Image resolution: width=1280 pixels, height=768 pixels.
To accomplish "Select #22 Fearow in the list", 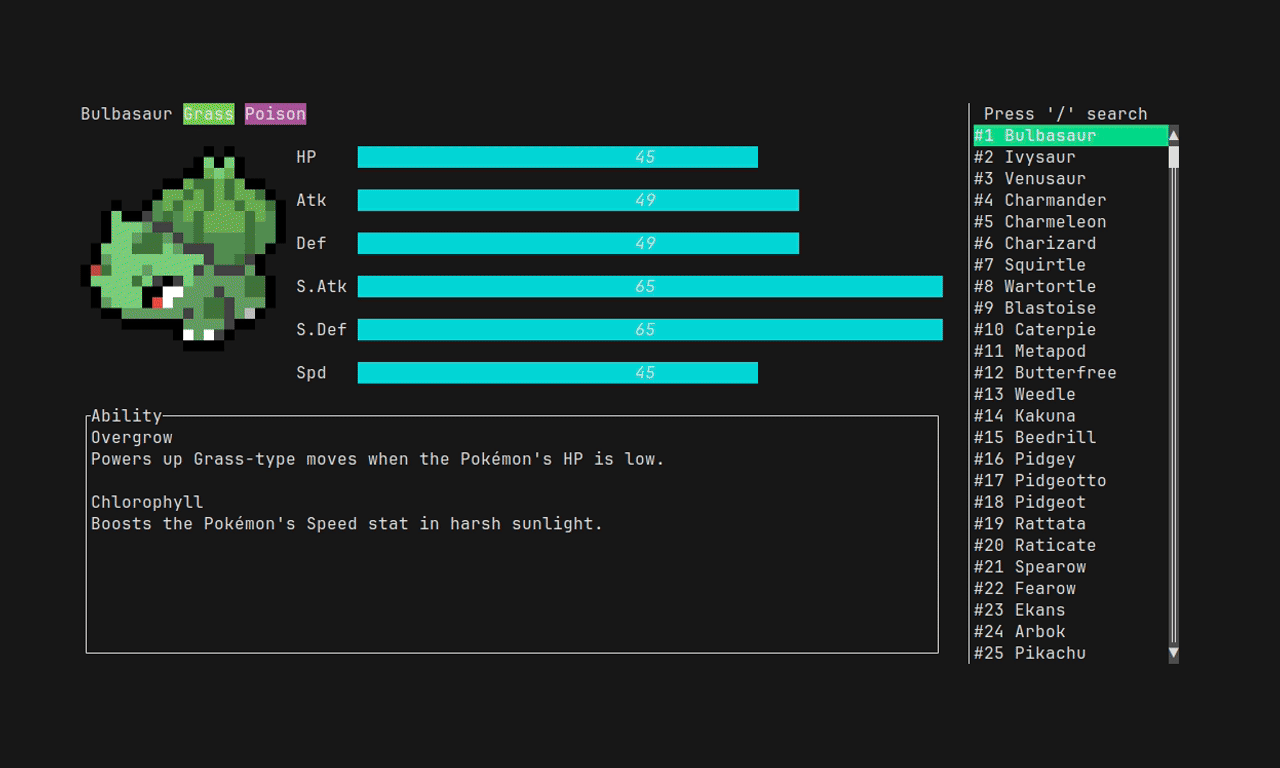I will [1071, 588].
